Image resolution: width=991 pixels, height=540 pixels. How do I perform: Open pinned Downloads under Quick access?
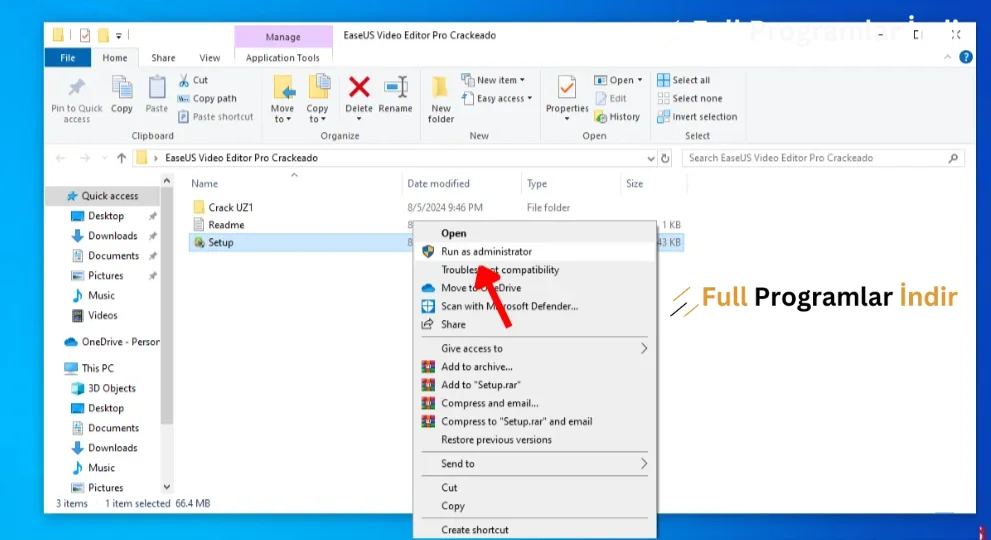pos(112,236)
